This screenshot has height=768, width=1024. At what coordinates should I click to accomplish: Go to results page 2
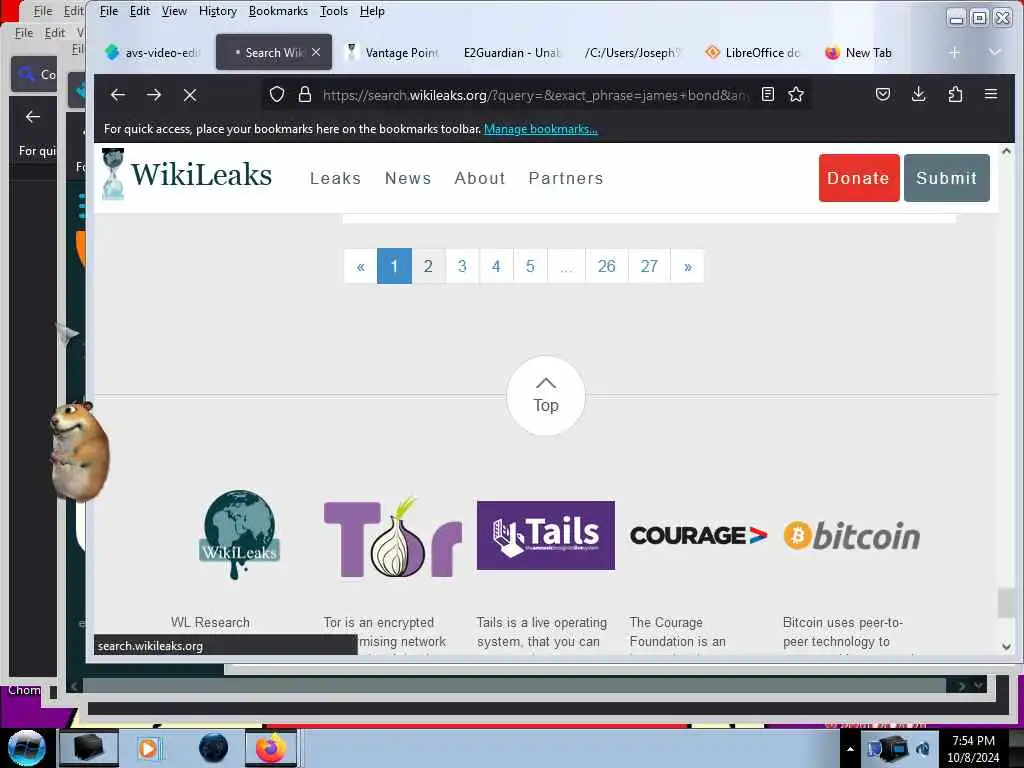pos(428,266)
